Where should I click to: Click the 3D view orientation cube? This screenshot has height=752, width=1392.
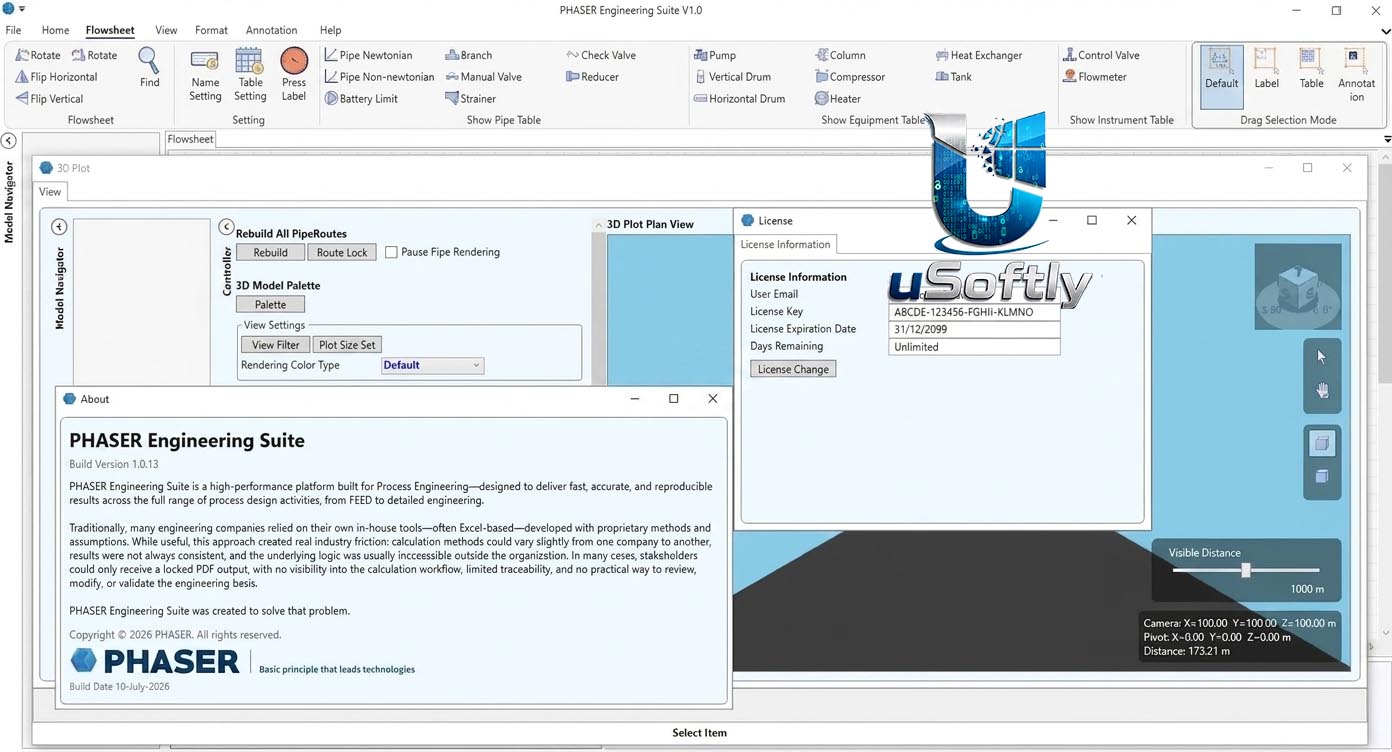[x=1298, y=288]
